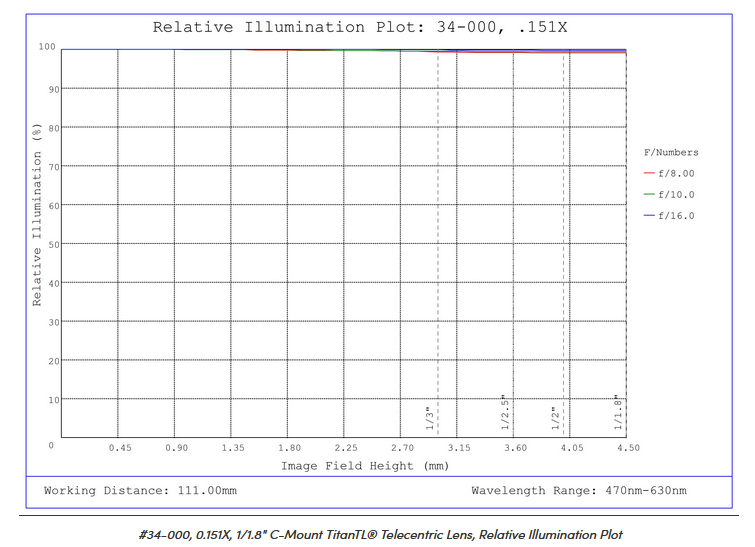Click the italic #34-000 TitanTL caption below the plot

coord(380,534)
